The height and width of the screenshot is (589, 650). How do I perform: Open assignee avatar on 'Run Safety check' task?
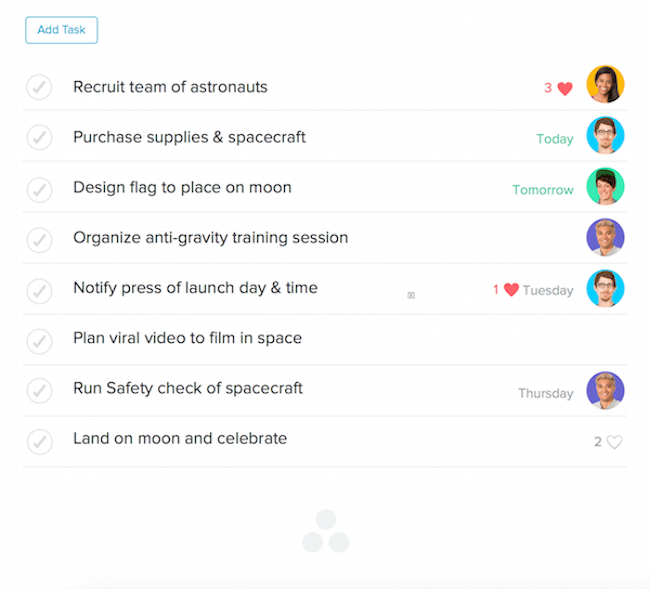tap(605, 391)
